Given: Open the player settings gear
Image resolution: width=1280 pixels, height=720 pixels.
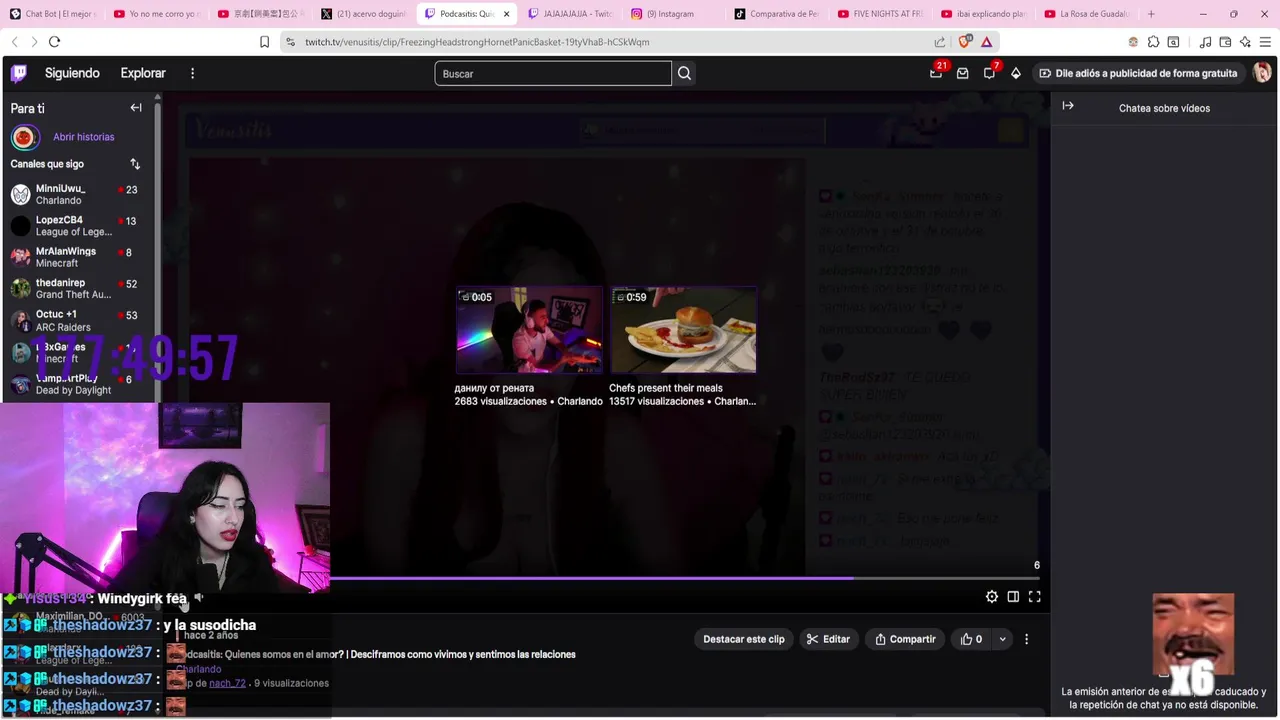Looking at the screenshot, I should pyautogui.click(x=992, y=597).
